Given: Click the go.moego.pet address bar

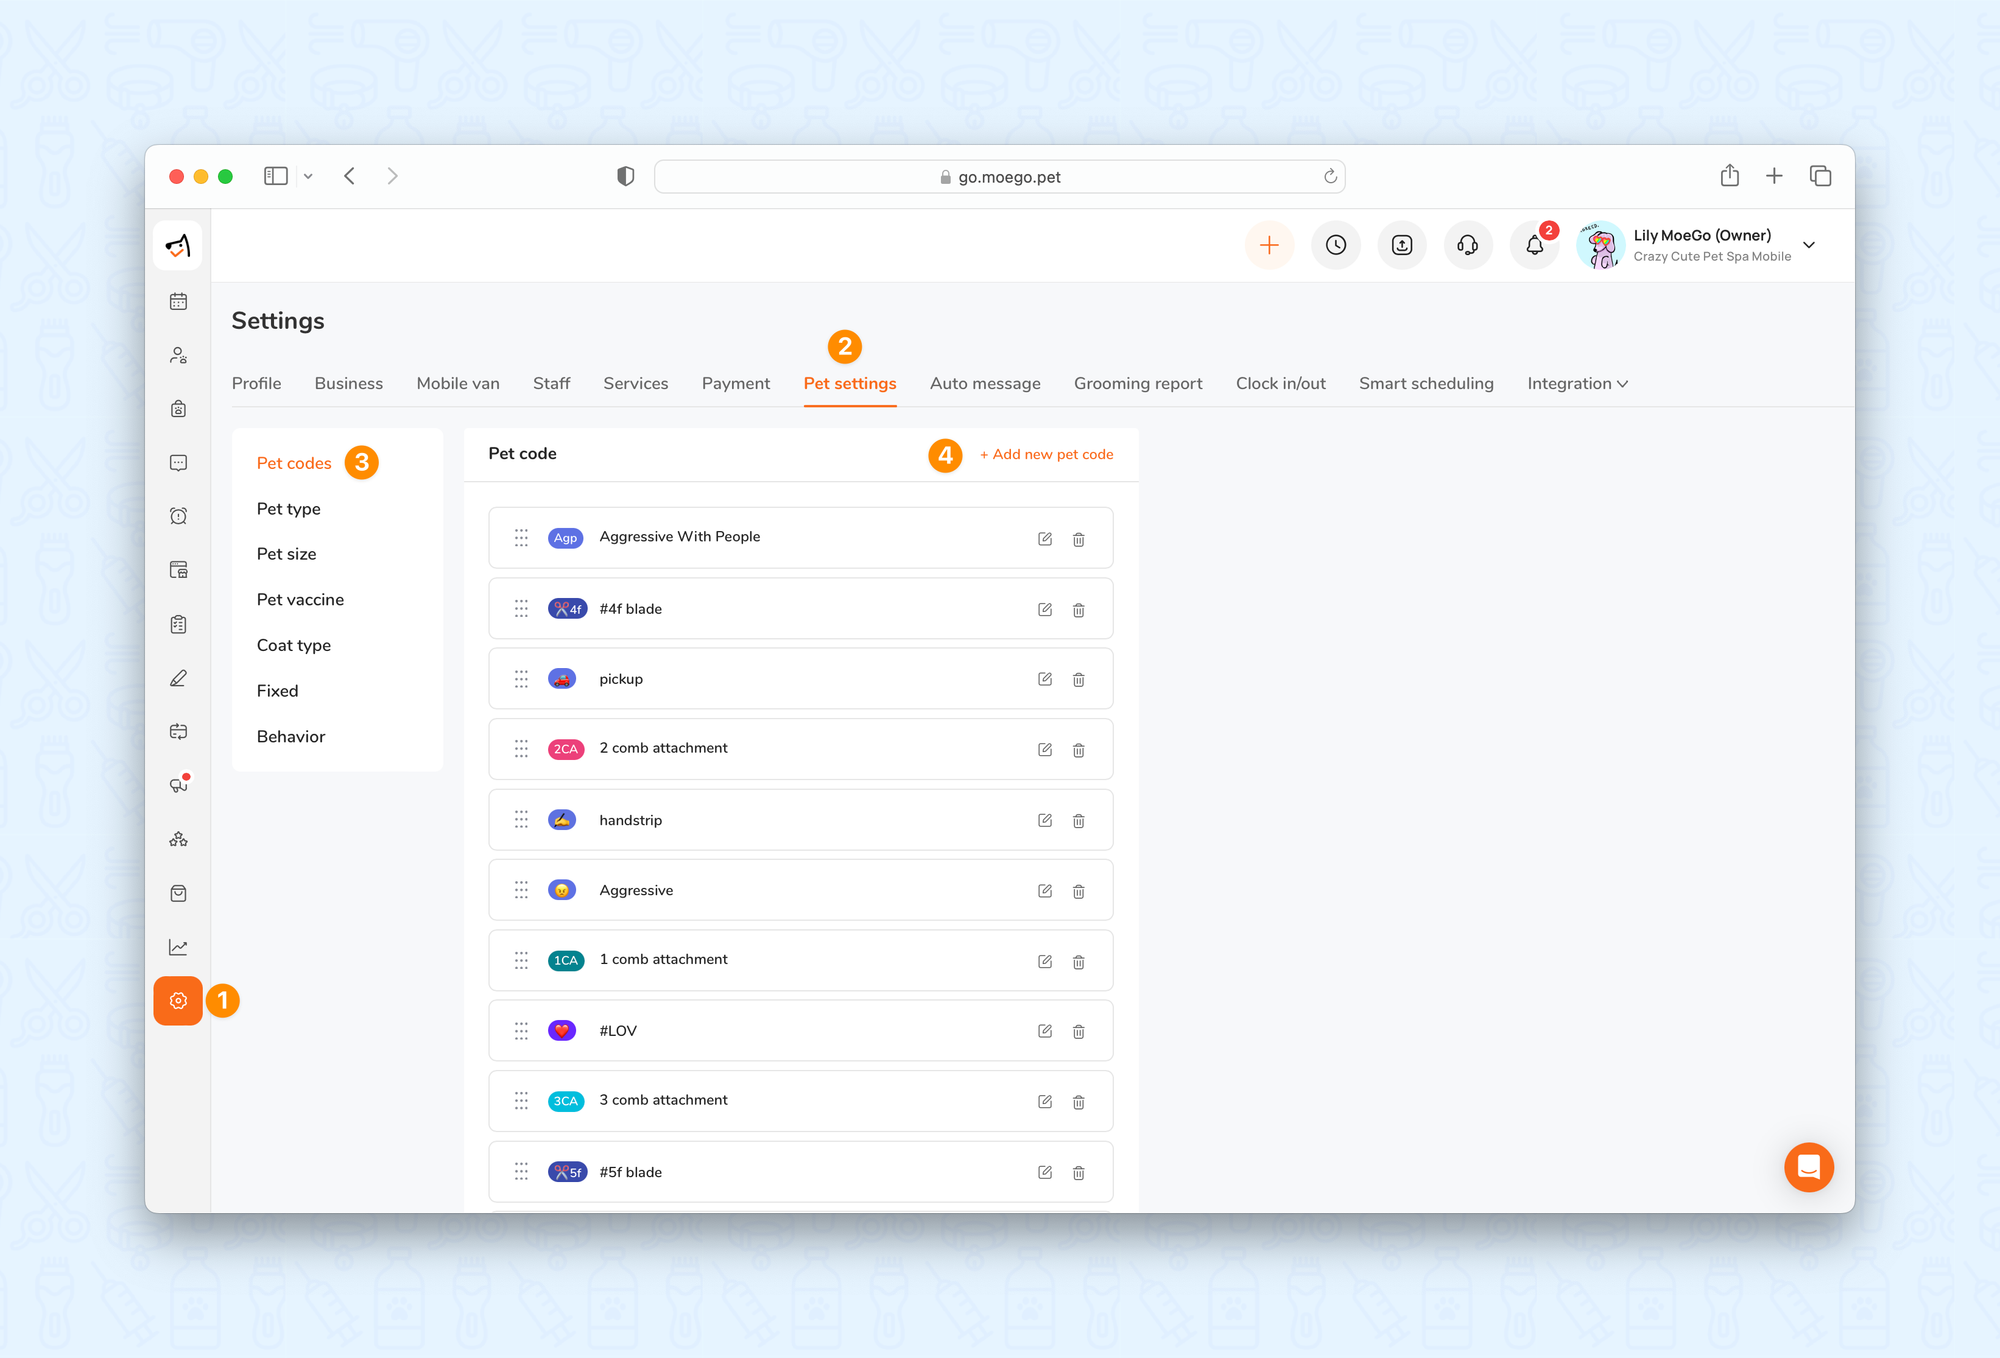Looking at the screenshot, I should pos(1000,177).
